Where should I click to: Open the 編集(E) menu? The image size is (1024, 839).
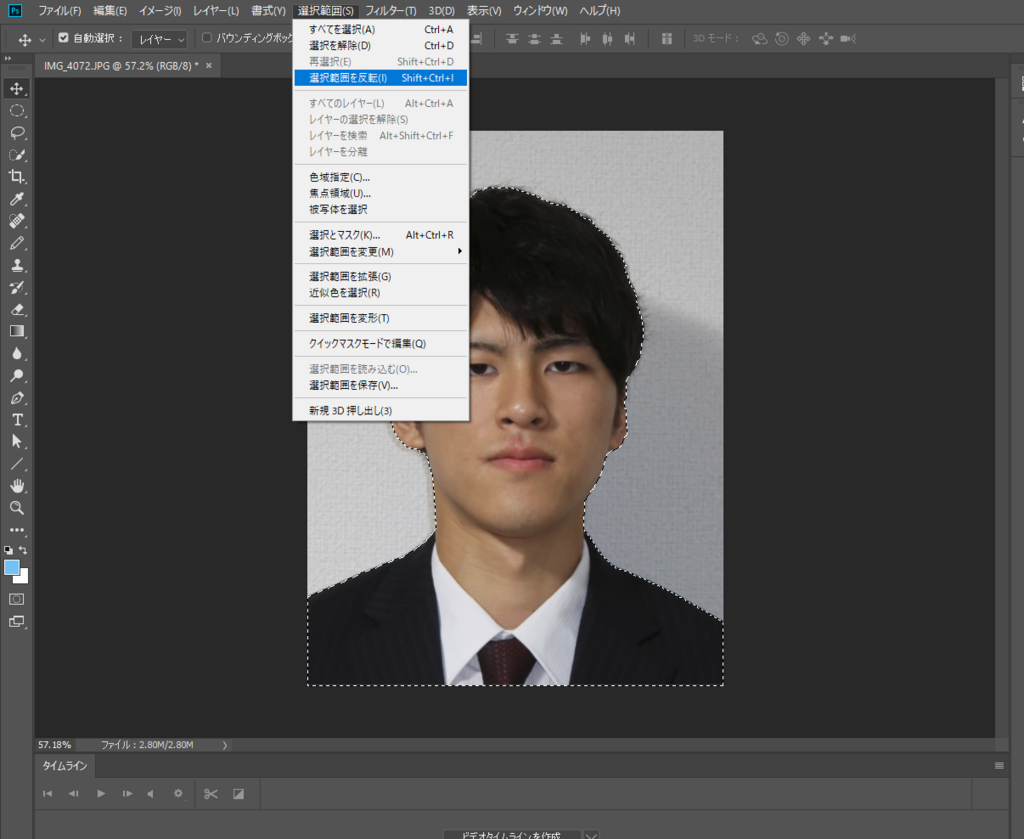[110, 11]
